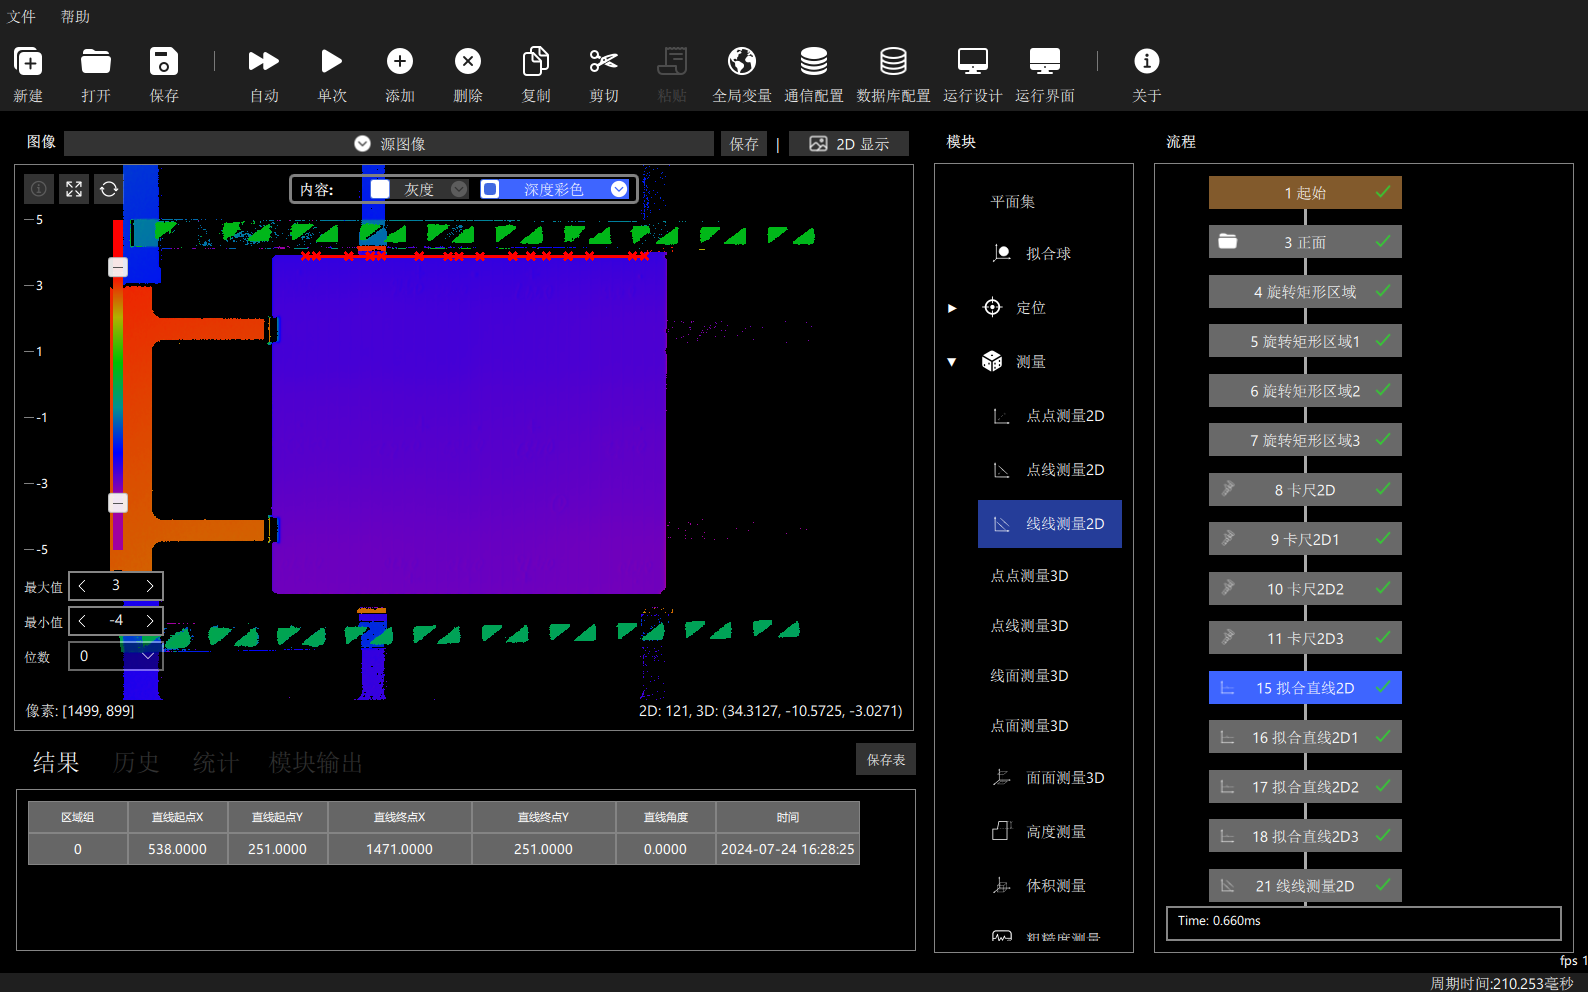Click the refresh icon in image viewer
The image size is (1588, 992).
pos(109,189)
